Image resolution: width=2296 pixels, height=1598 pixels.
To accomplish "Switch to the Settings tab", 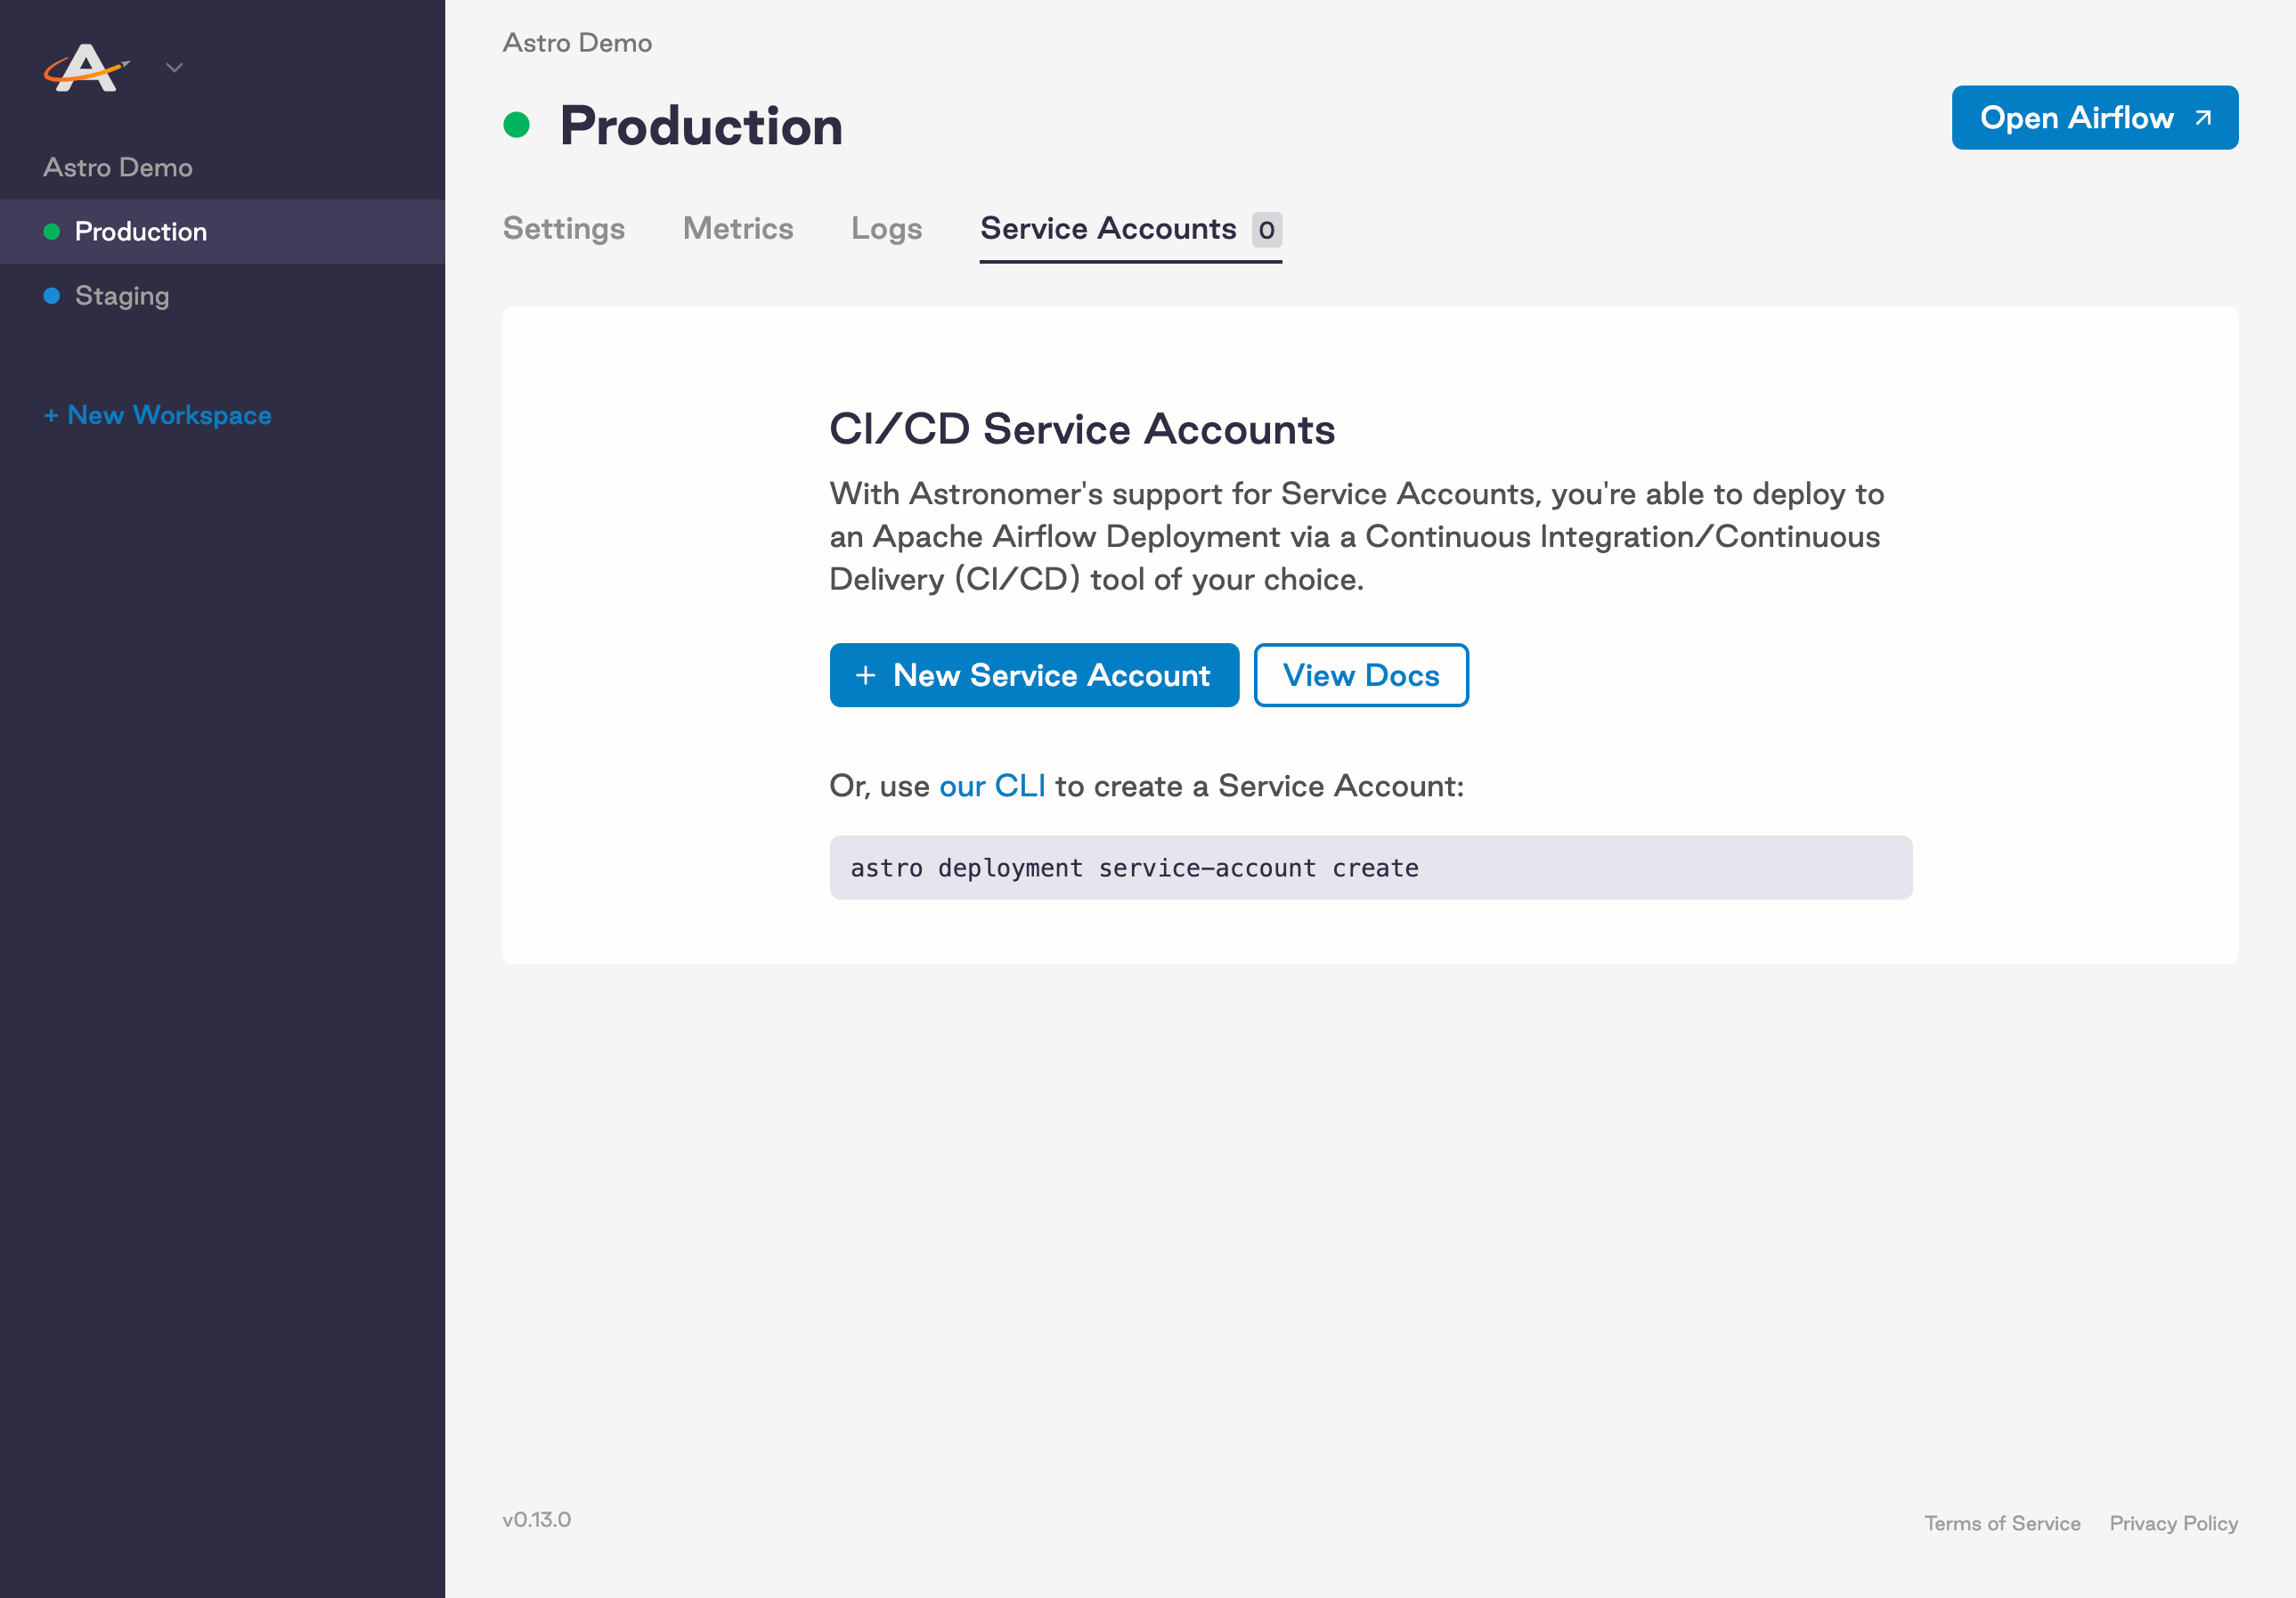I will coord(564,229).
